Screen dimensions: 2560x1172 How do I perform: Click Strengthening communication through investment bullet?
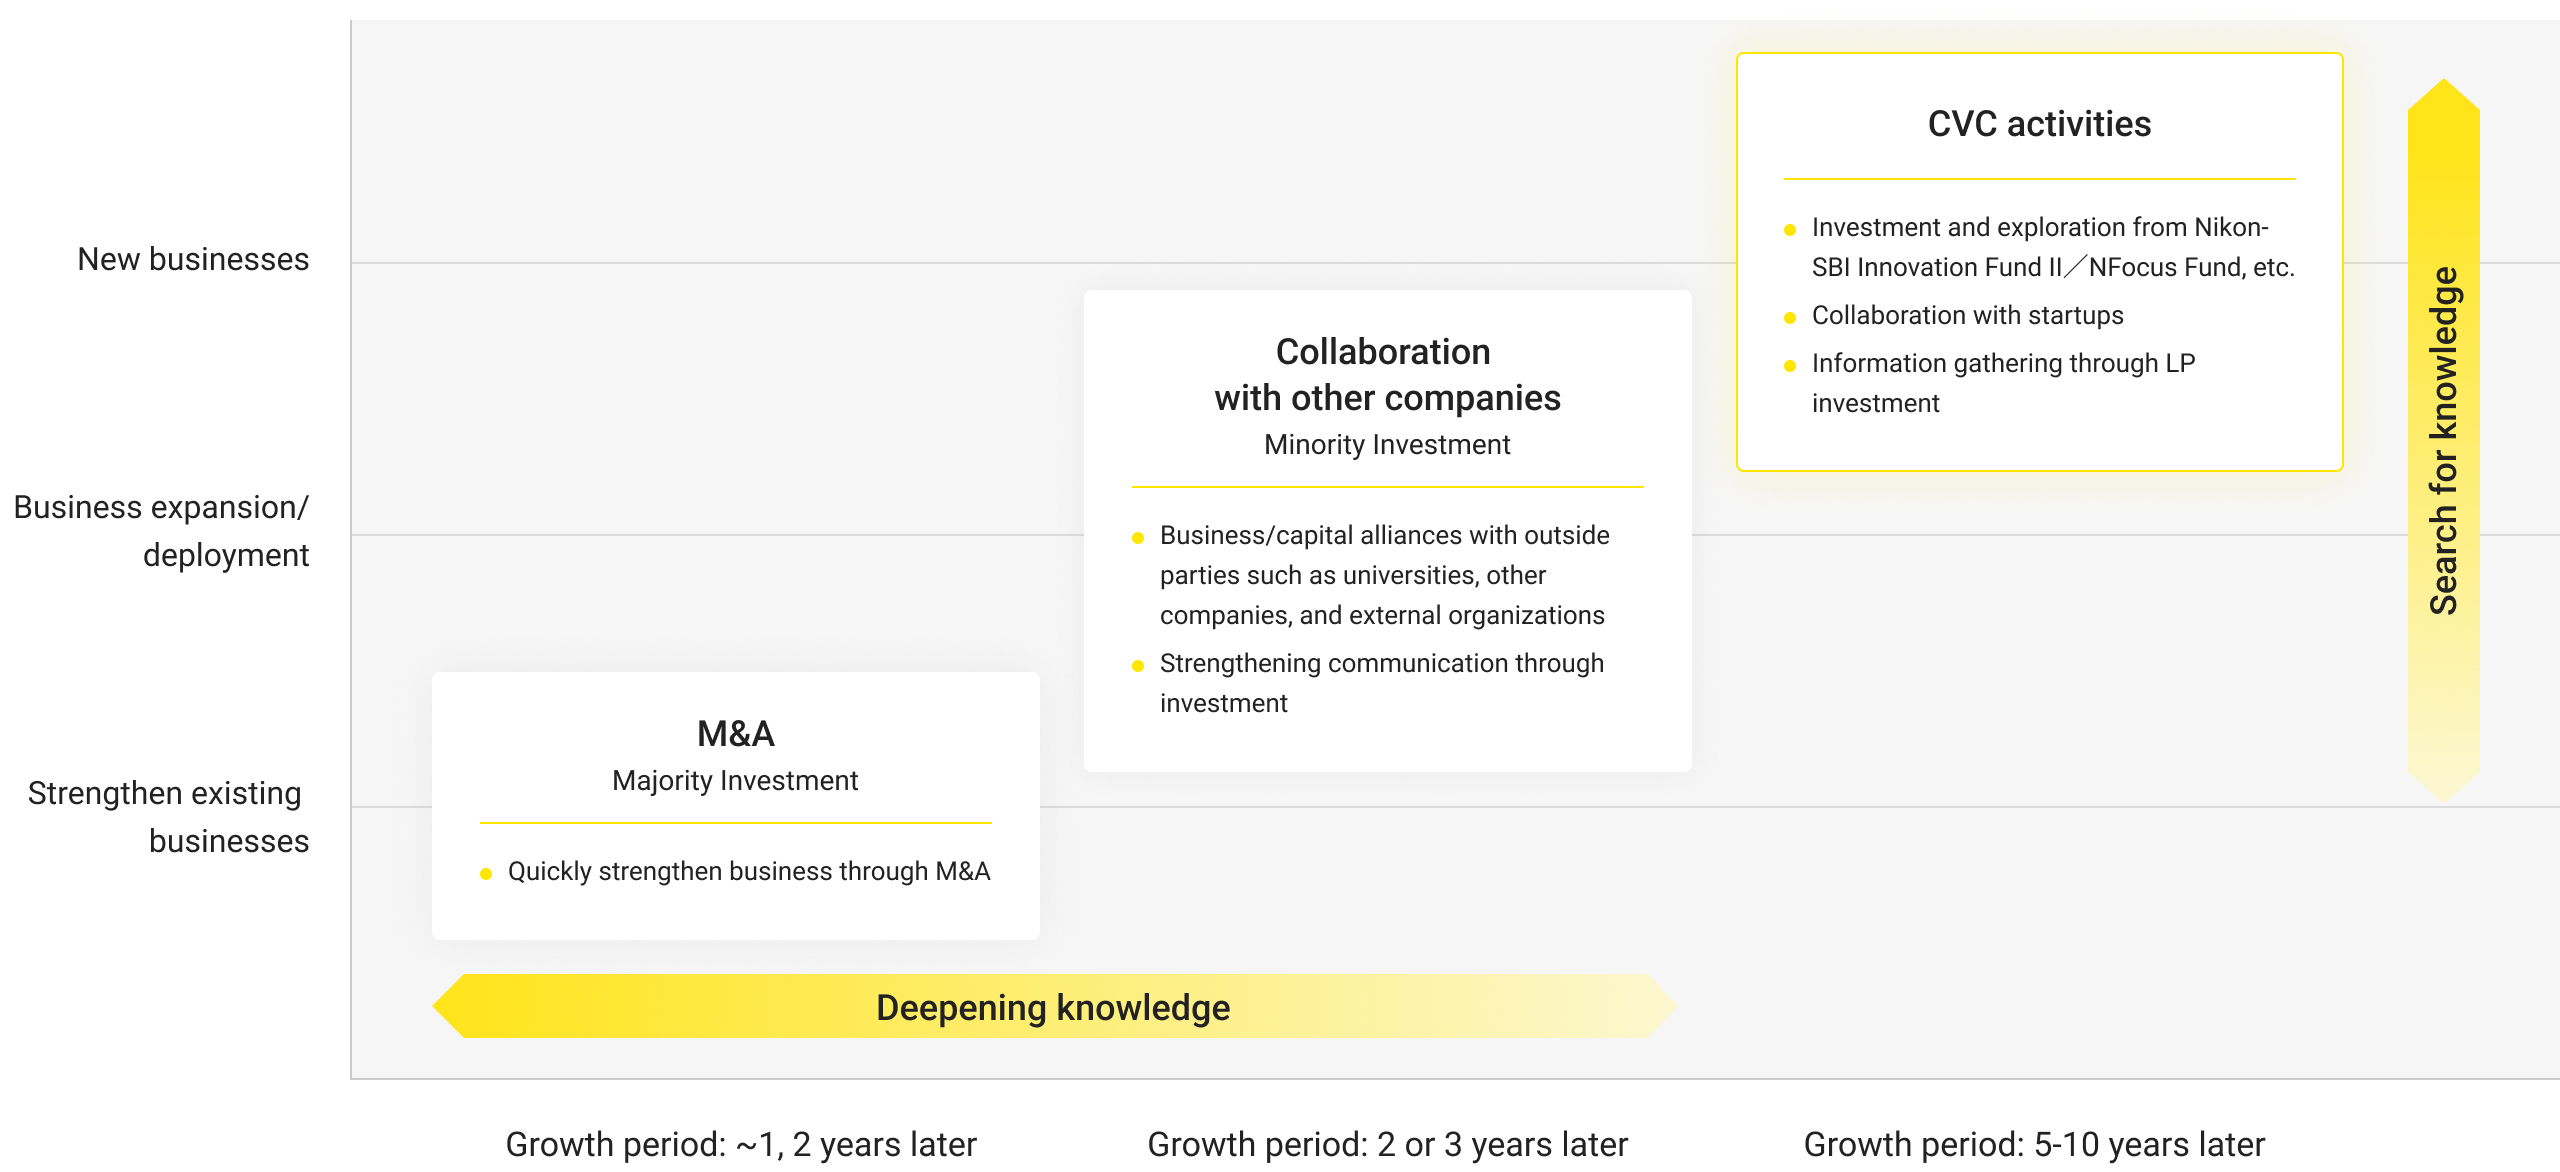(1381, 683)
